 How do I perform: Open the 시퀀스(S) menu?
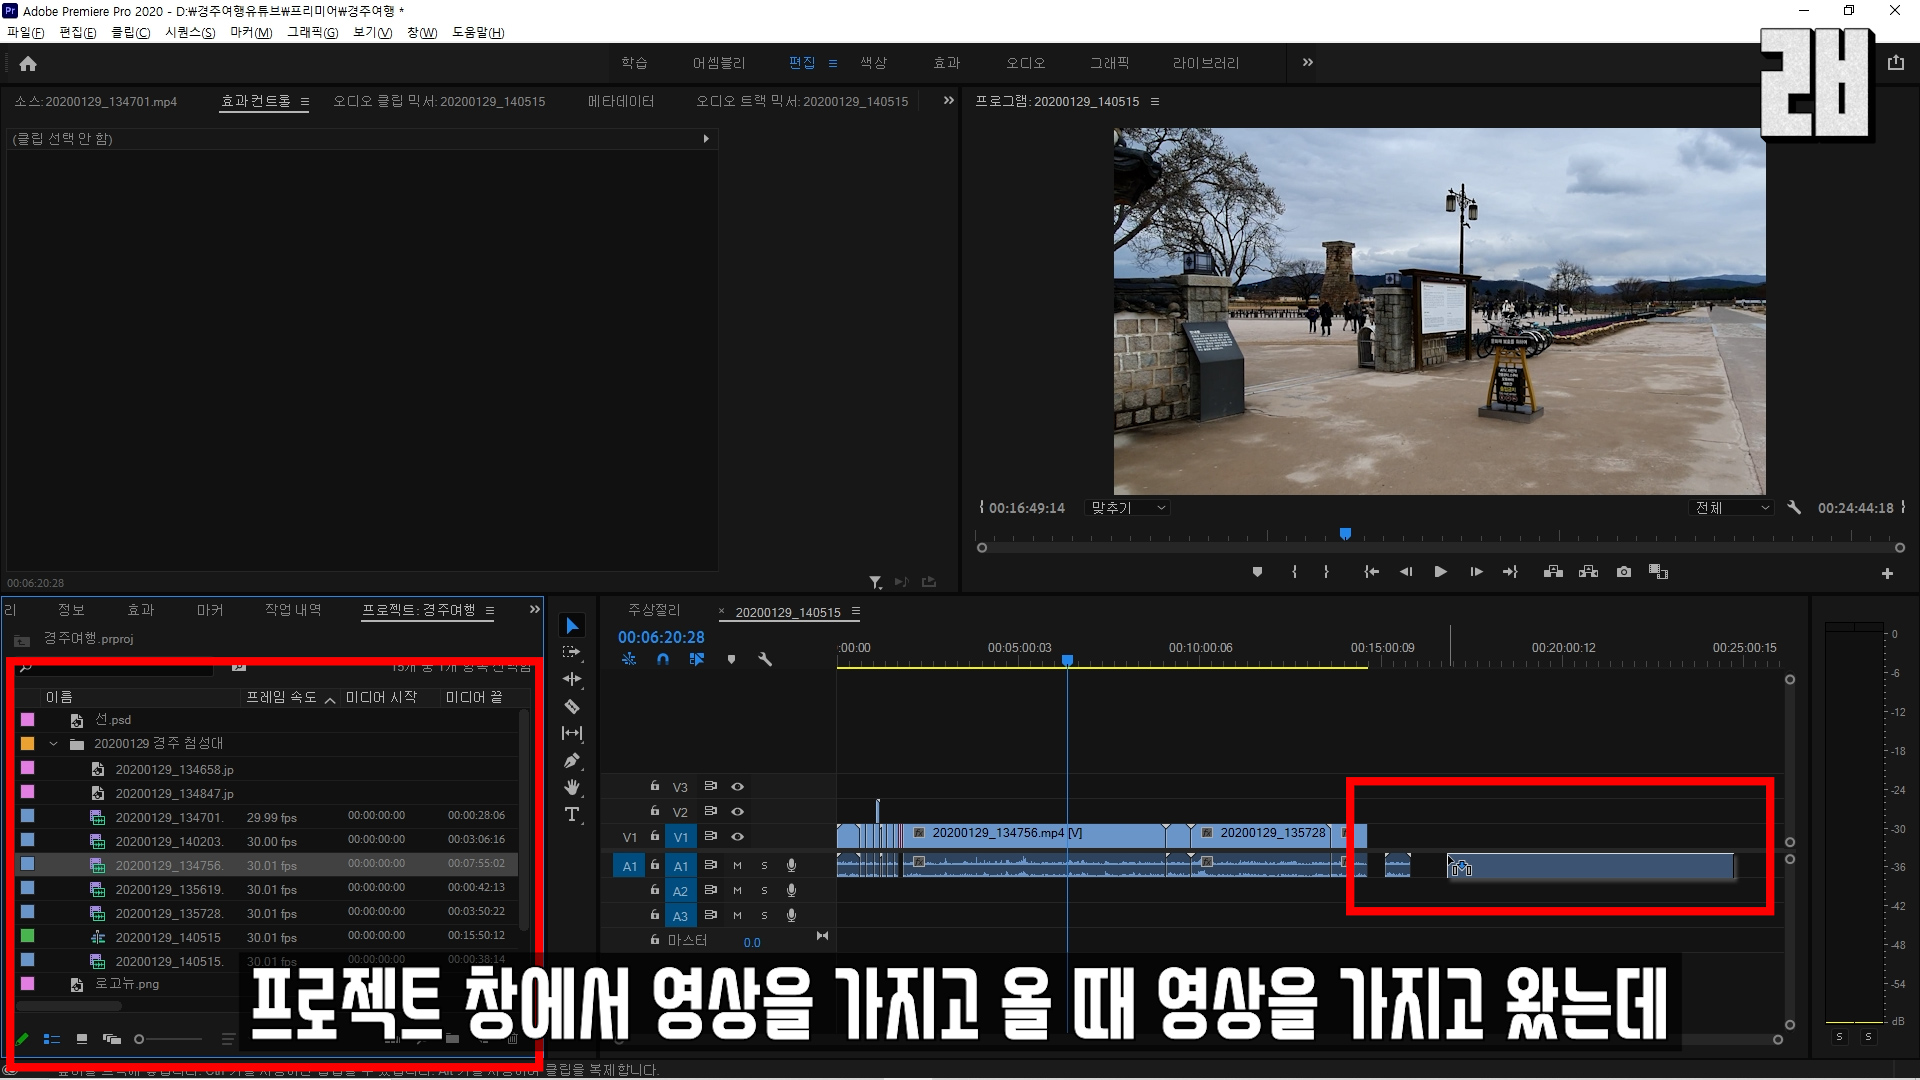(189, 32)
